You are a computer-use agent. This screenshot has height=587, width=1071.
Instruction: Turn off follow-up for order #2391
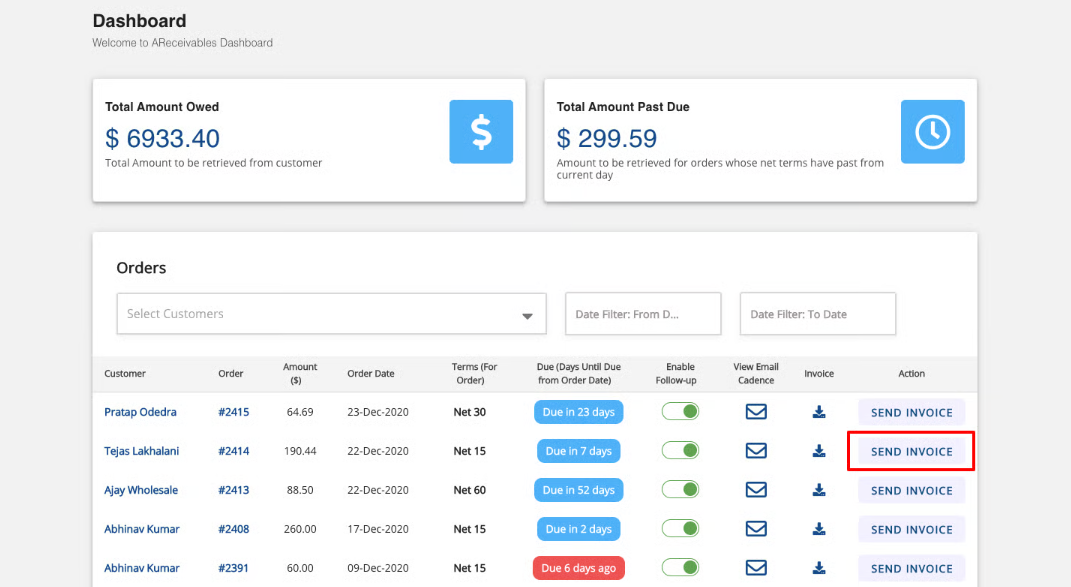680,568
